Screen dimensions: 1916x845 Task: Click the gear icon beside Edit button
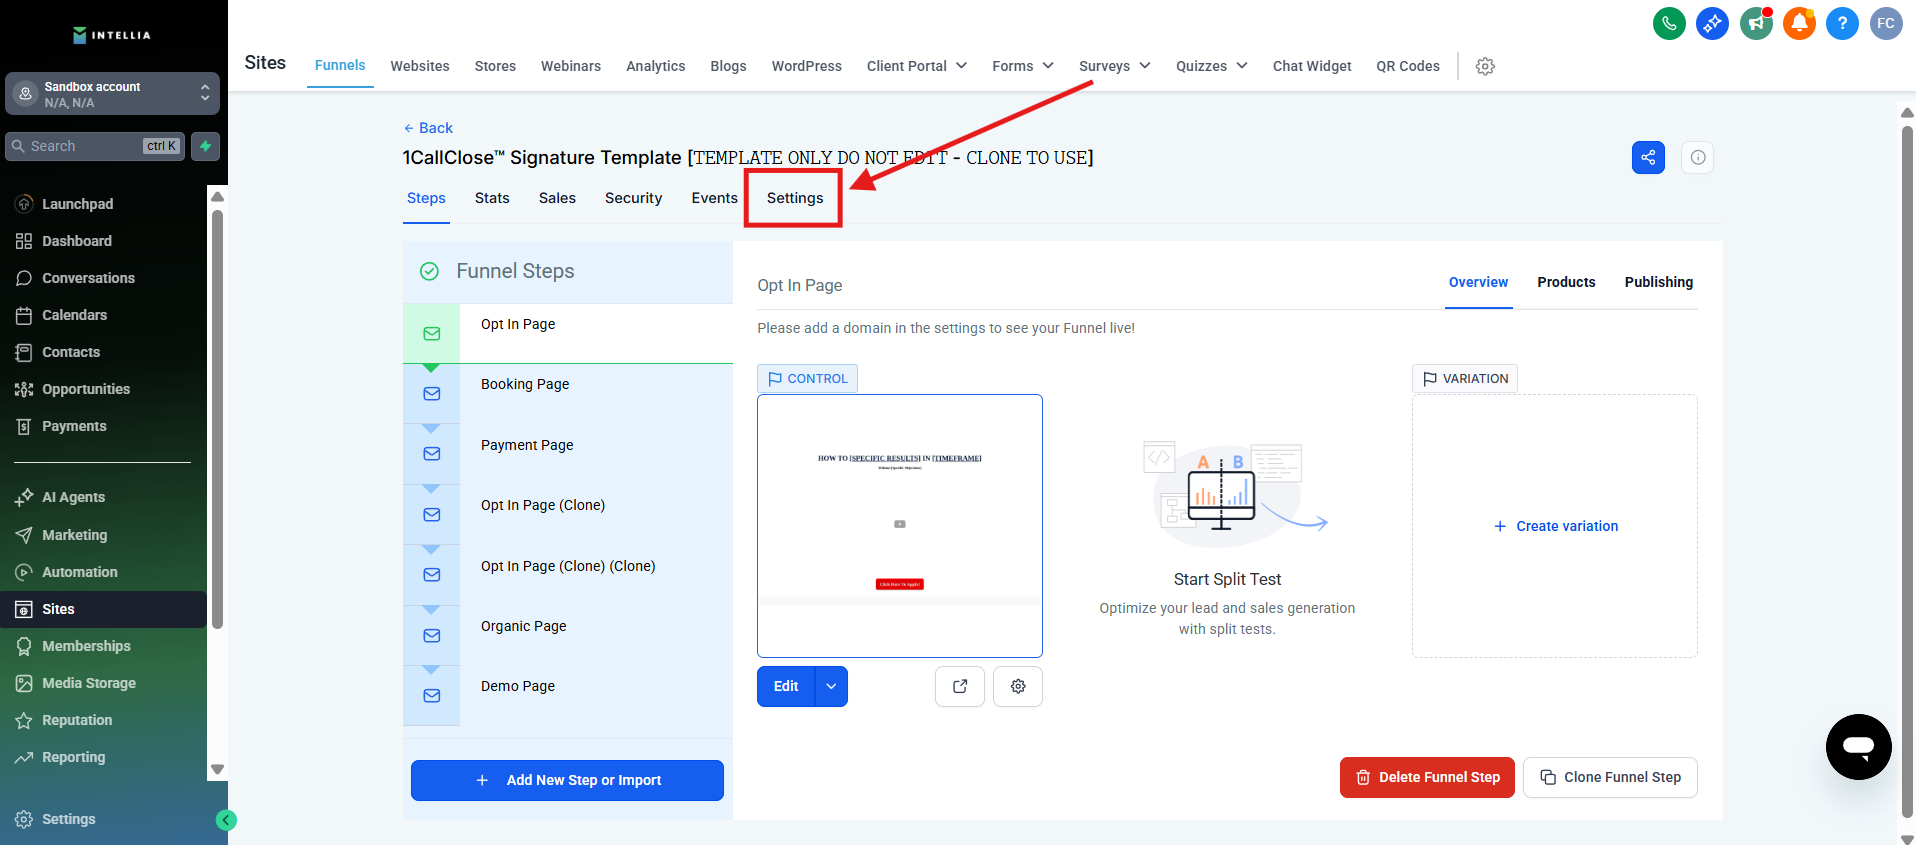coord(1018,686)
